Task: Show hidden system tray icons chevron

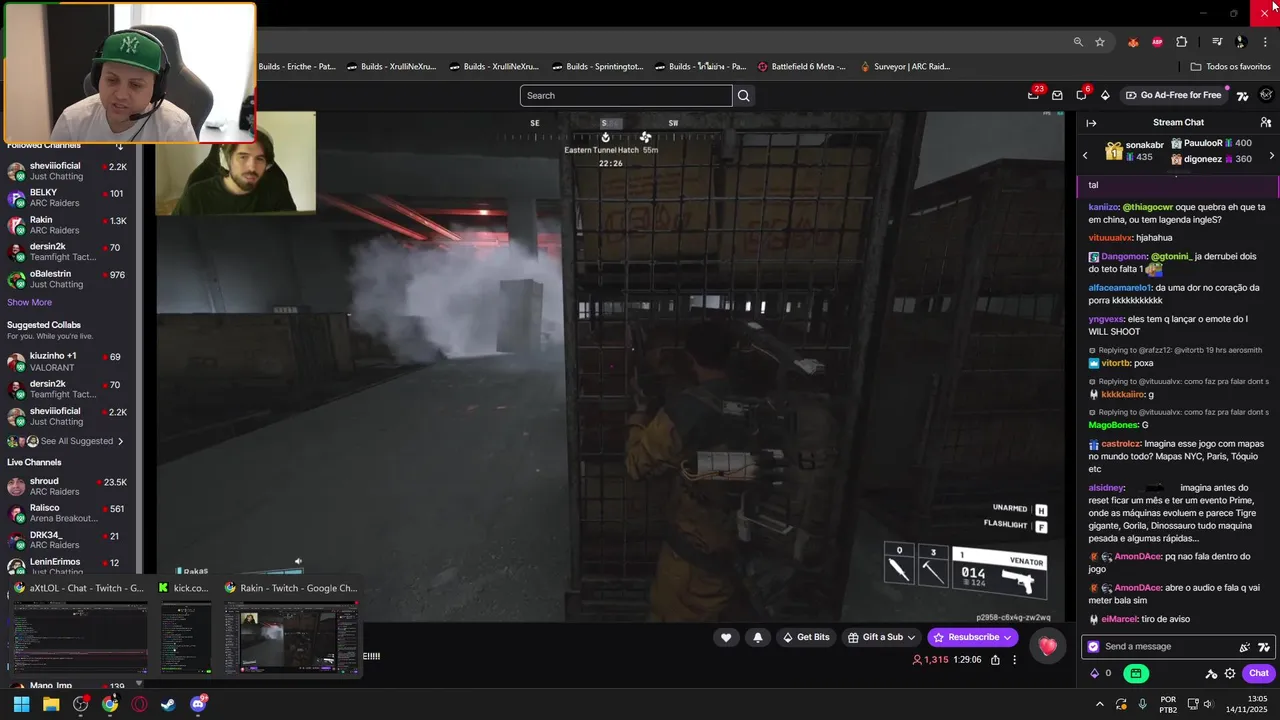Action: click(1099, 704)
